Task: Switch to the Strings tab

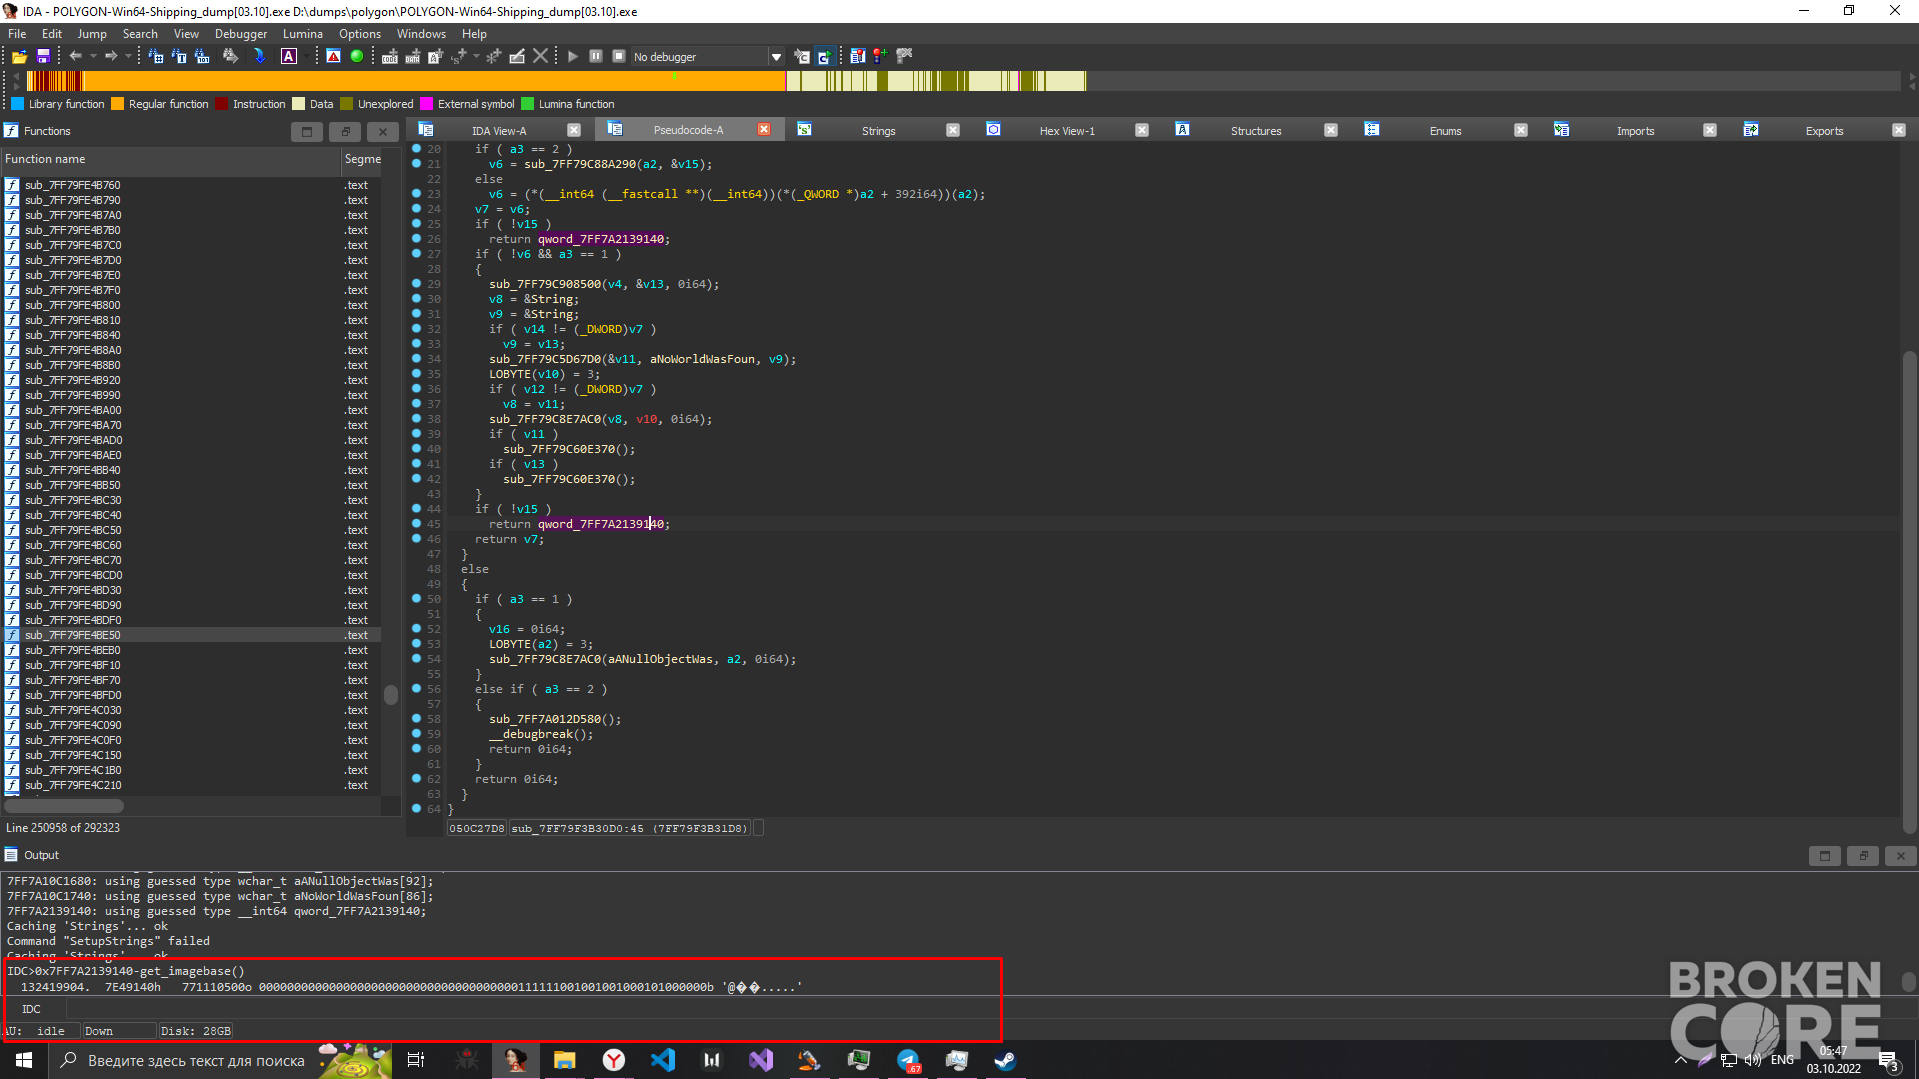Action: point(878,131)
